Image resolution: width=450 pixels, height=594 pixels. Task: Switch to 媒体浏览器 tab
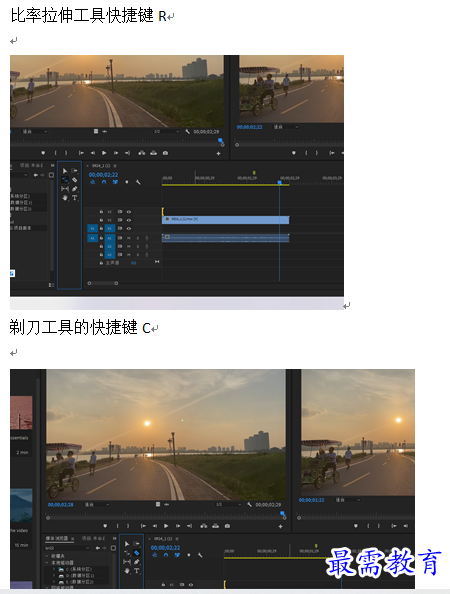(57, 538)
